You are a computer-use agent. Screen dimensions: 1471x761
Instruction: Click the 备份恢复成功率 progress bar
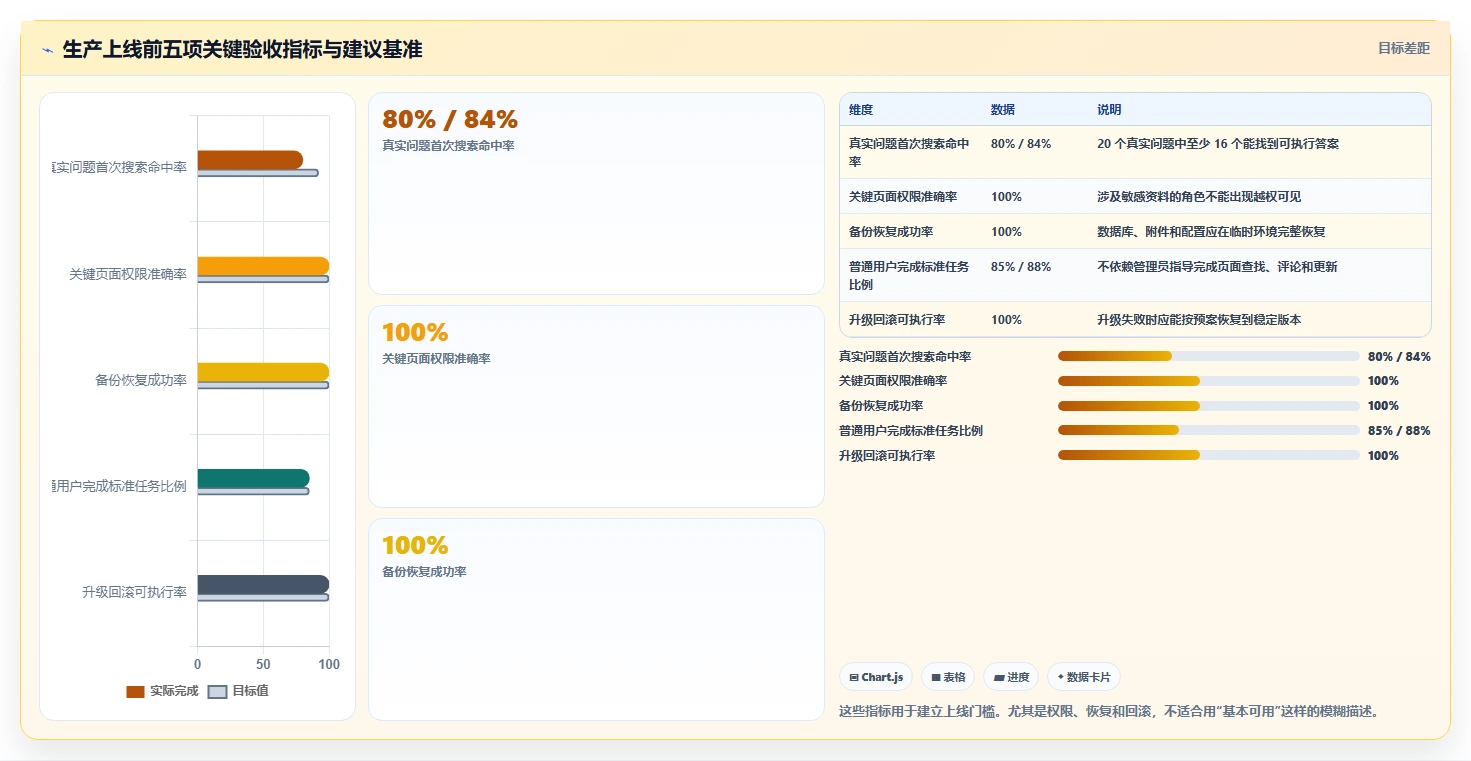tap(1209, 406)
